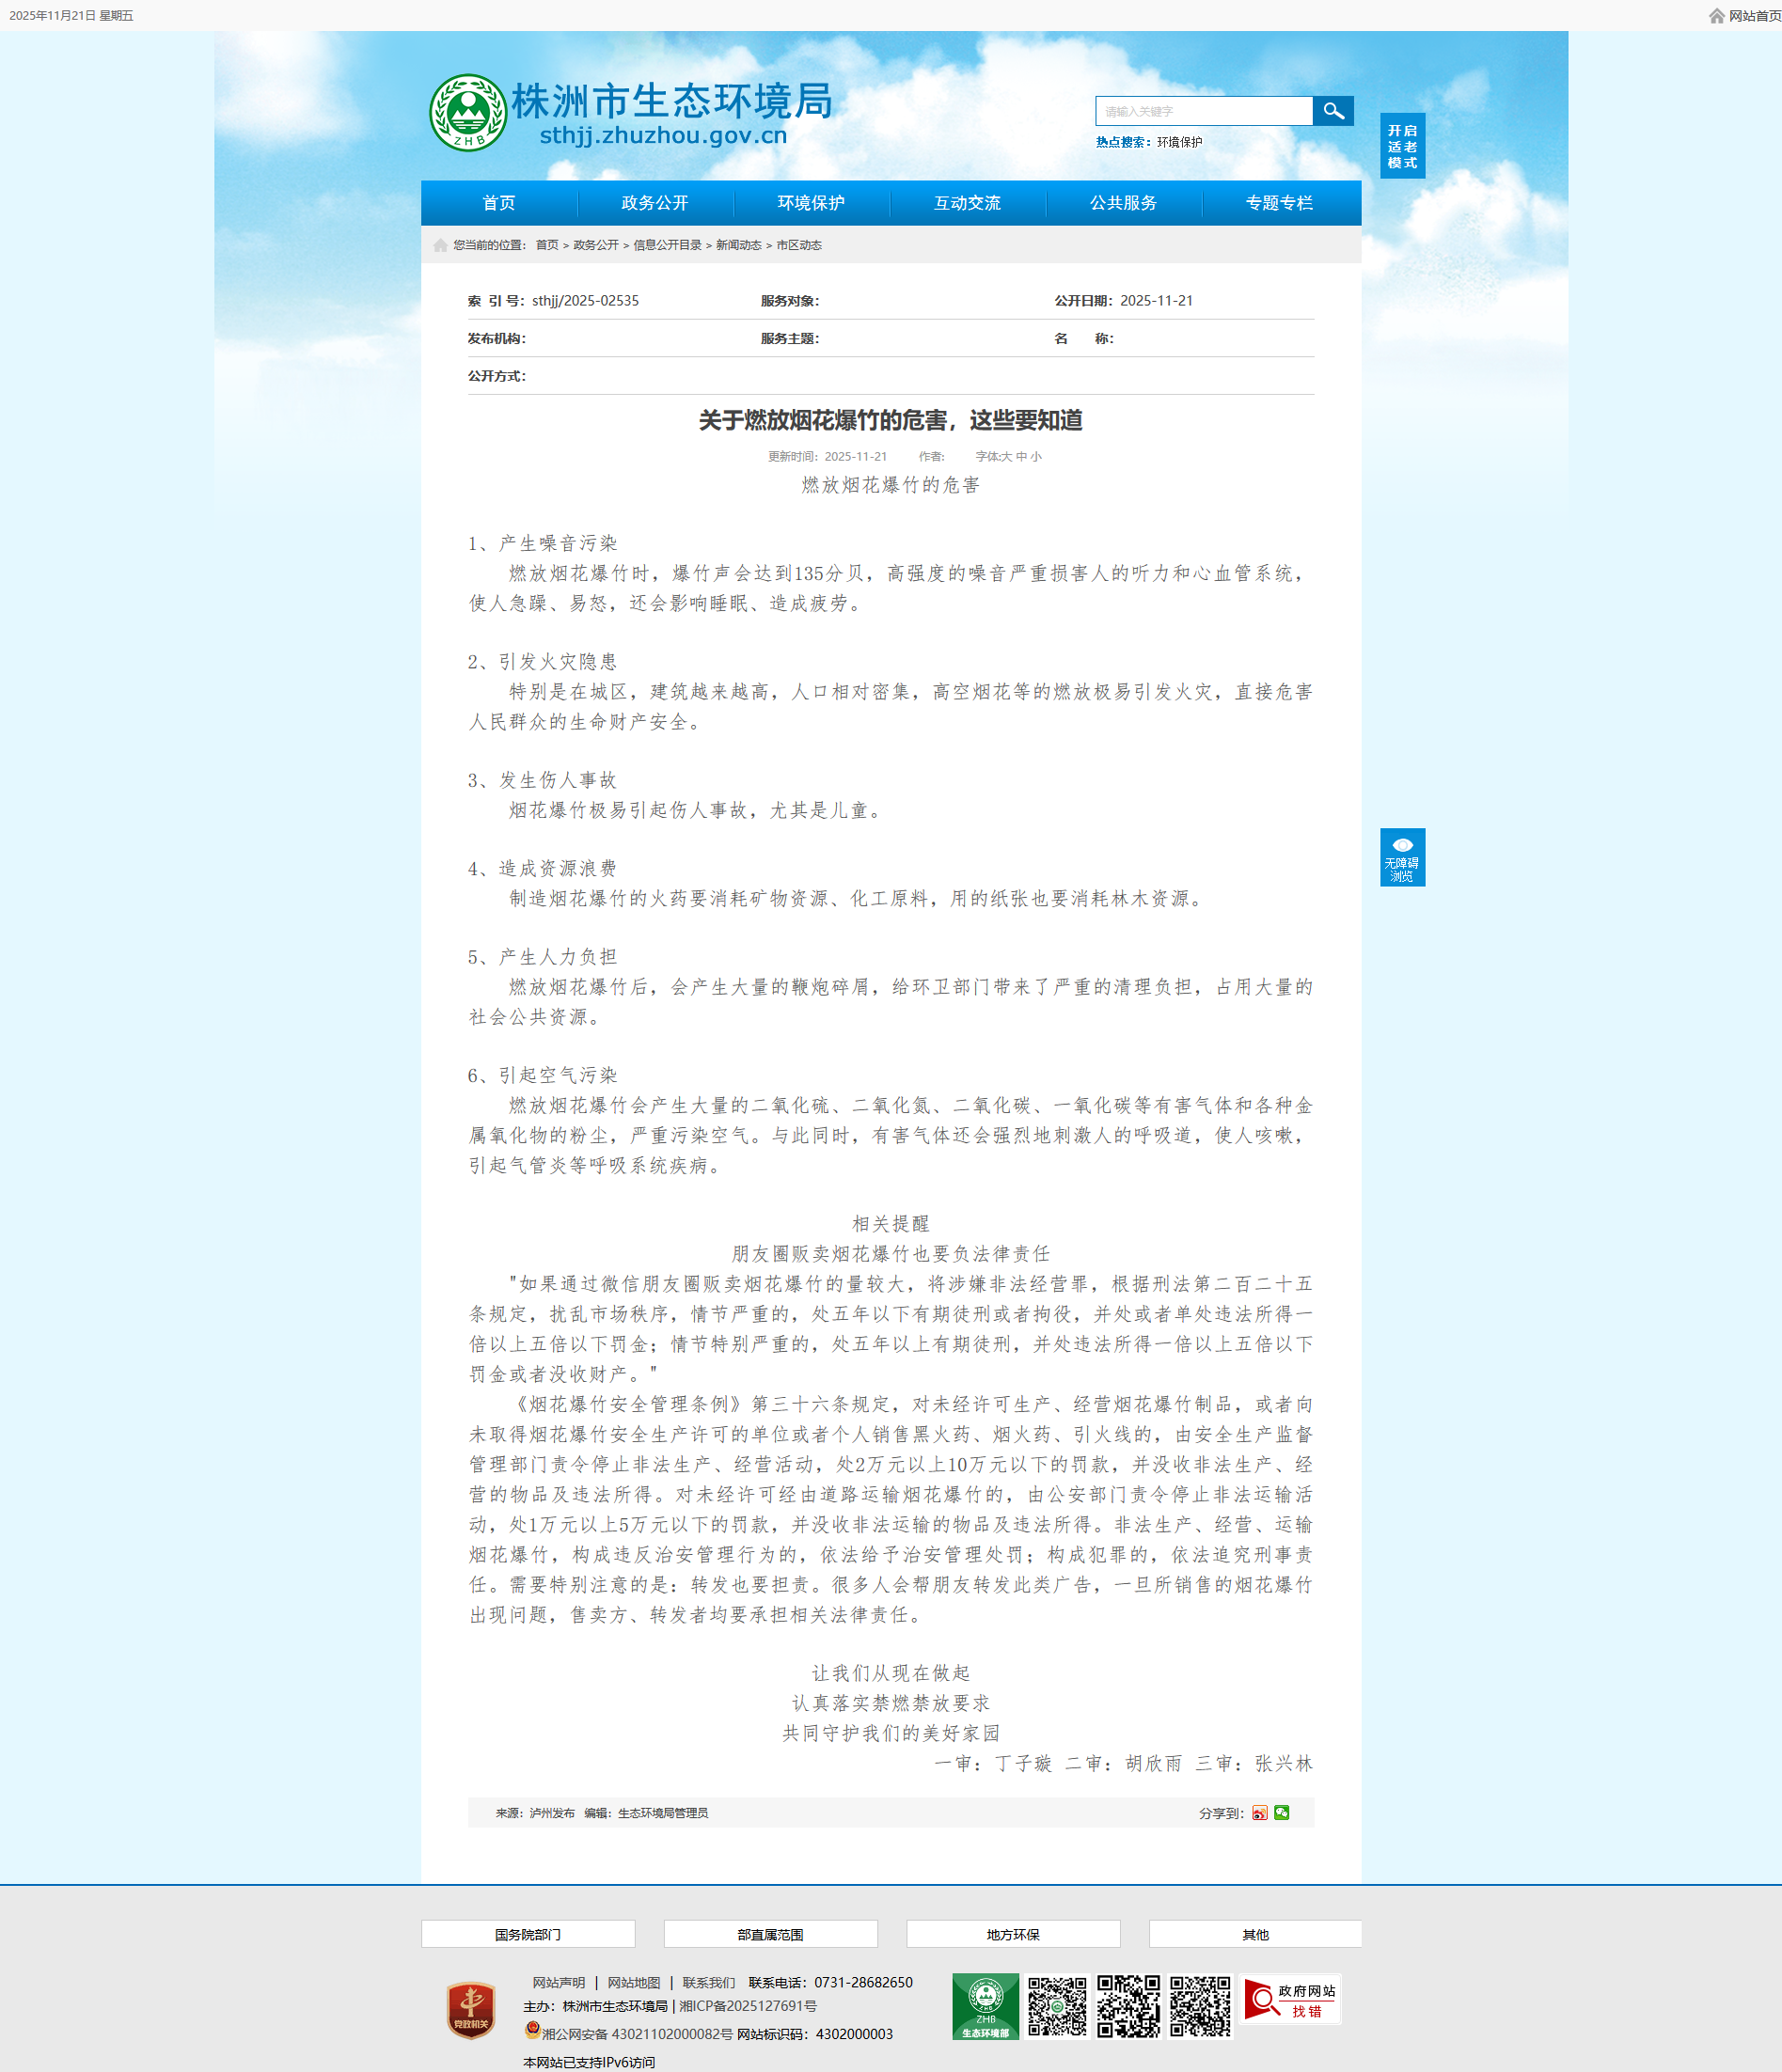The width and height of the screenshot is (1782, 2072).
Task: Toggle 无障碍浏览 accessibility browsing
Action: pyautogui.click(x=1402, y=857)
